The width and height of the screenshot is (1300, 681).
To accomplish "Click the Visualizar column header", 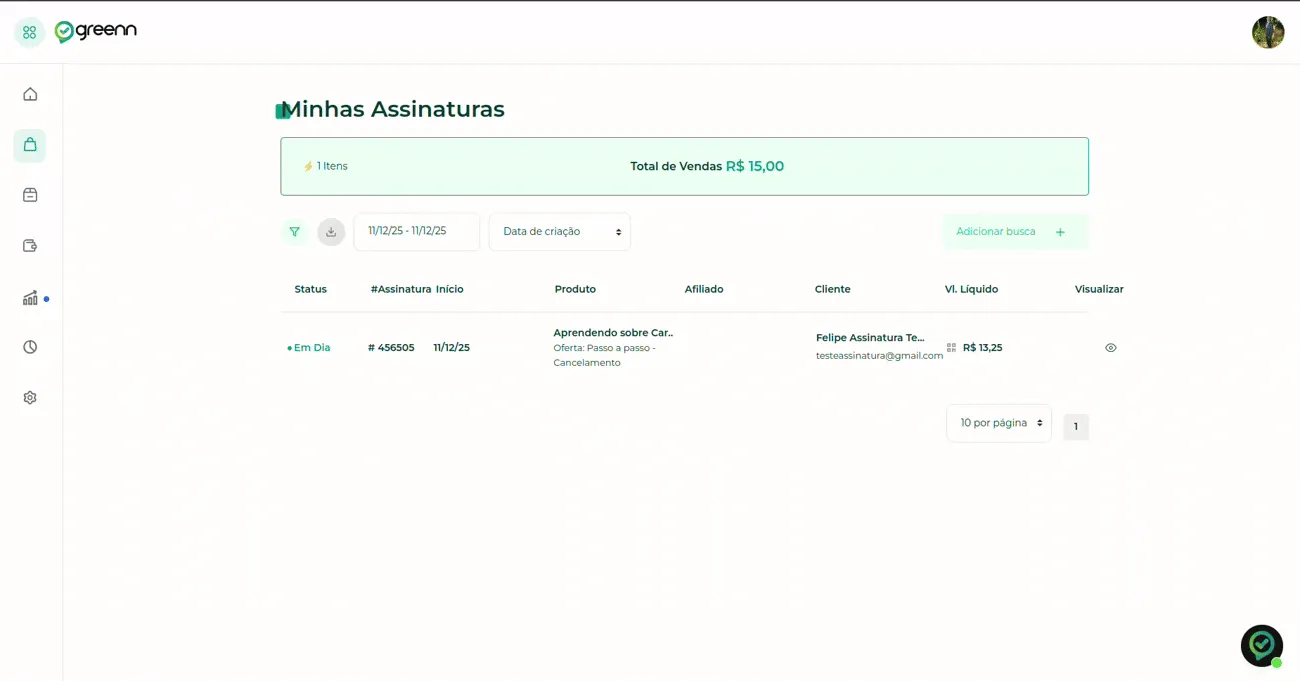I will (x=1099, y=289).
